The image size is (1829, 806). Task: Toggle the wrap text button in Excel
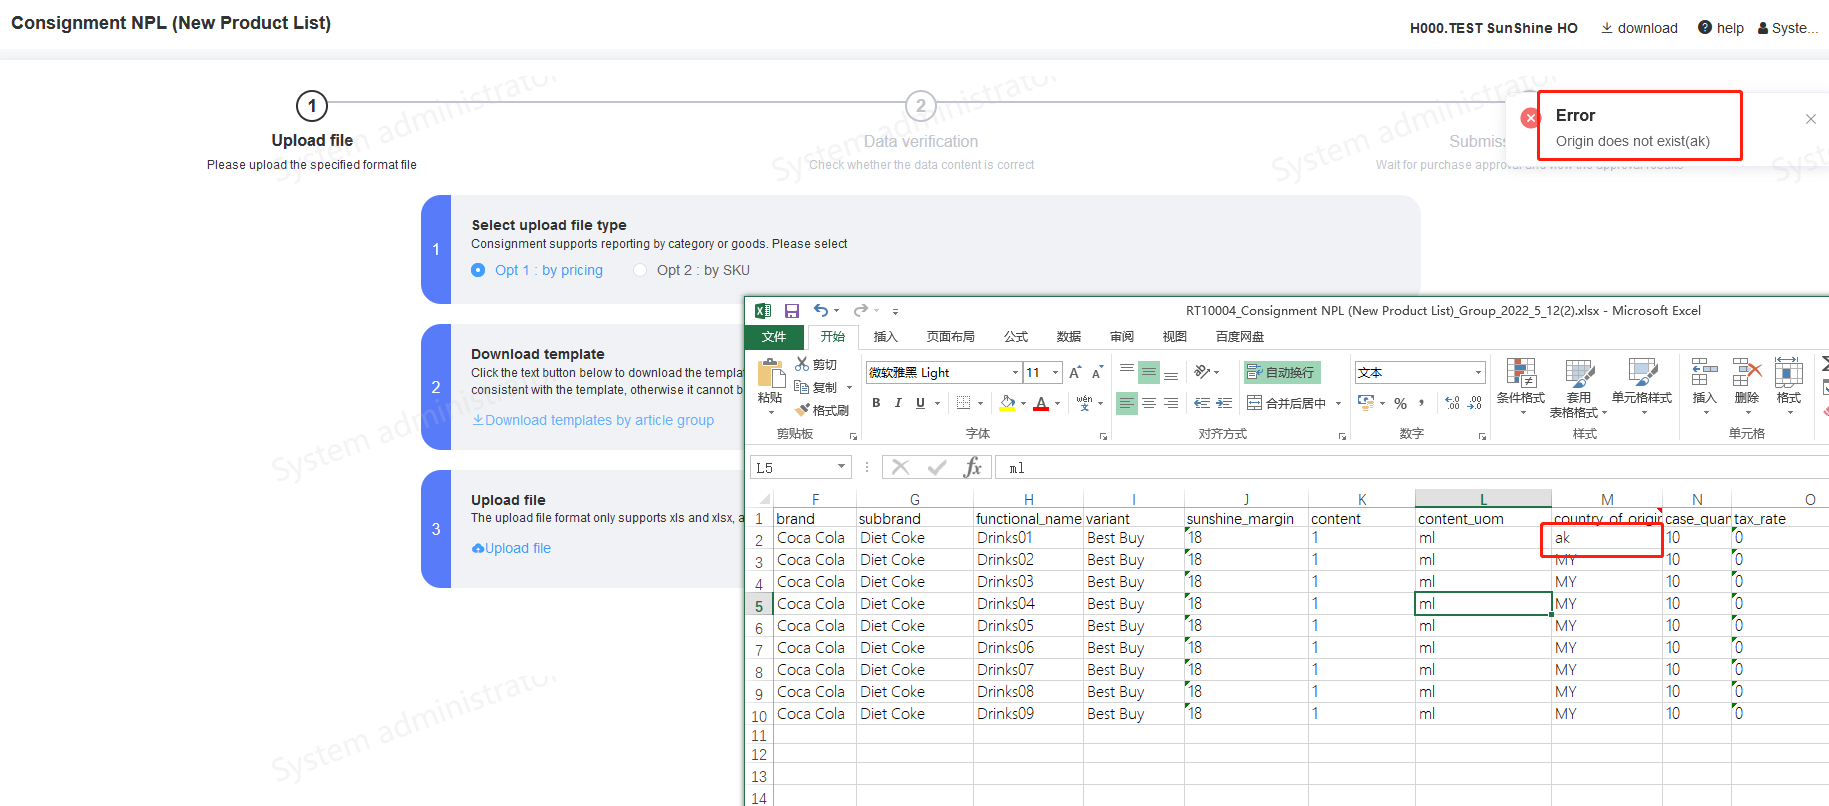[x=1281, y=372]
